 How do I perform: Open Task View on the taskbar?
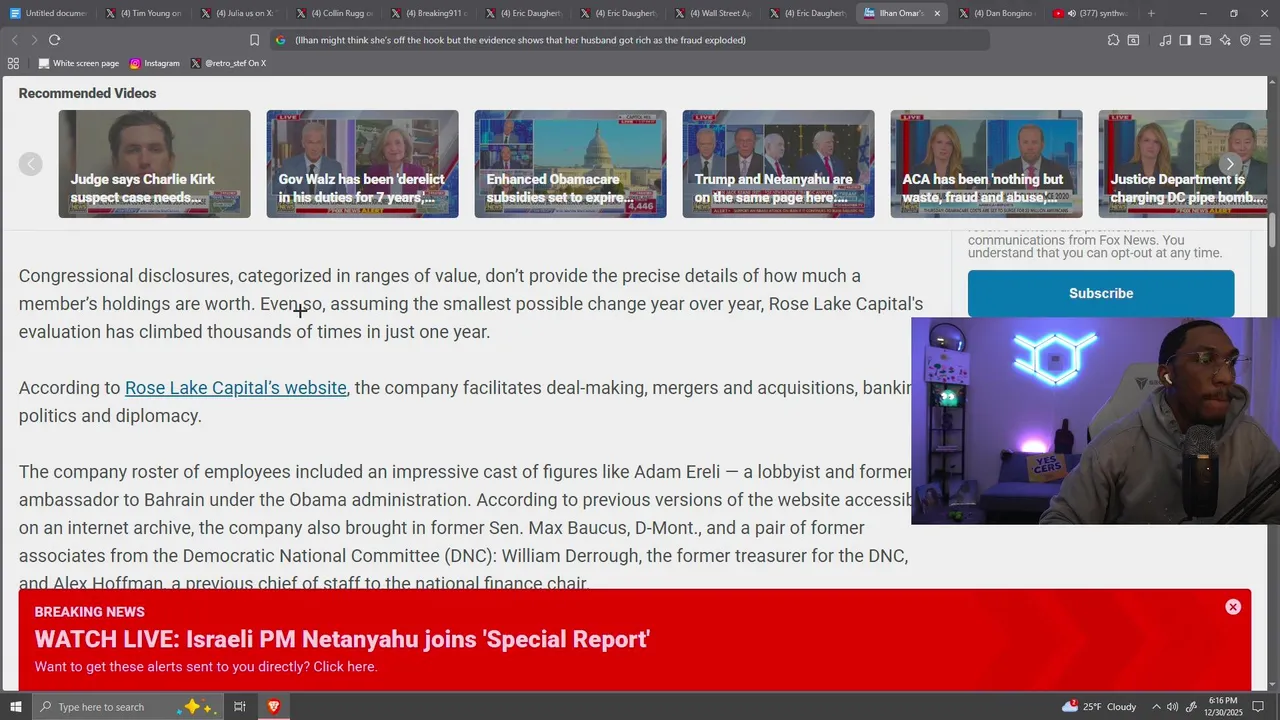[240, 707]
